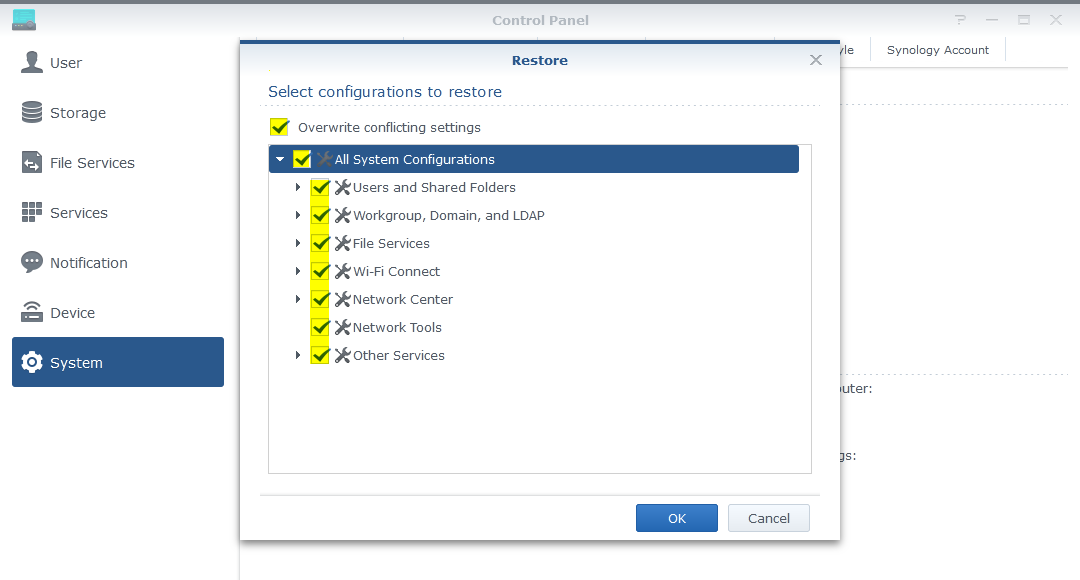
Task: Click the taskbar icon in top-left corner
Action: click(x=23, y=17)
